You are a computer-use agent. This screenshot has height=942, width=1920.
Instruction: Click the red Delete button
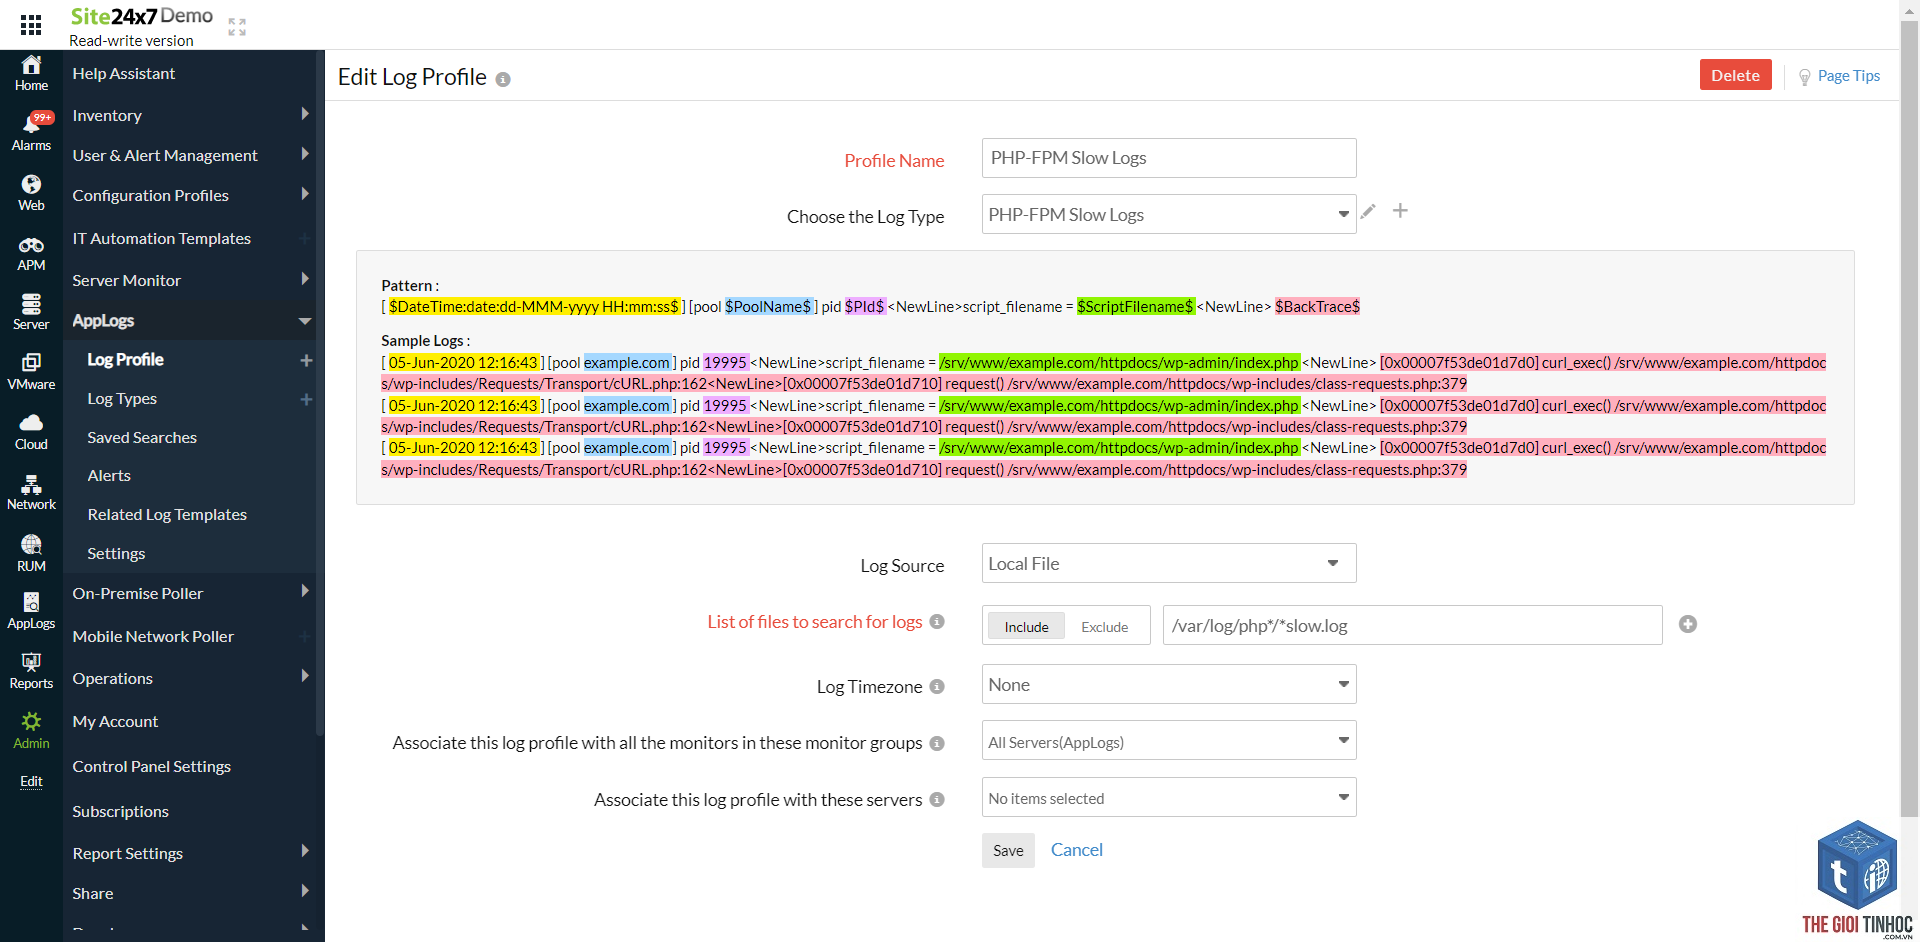coord(1735,75)
